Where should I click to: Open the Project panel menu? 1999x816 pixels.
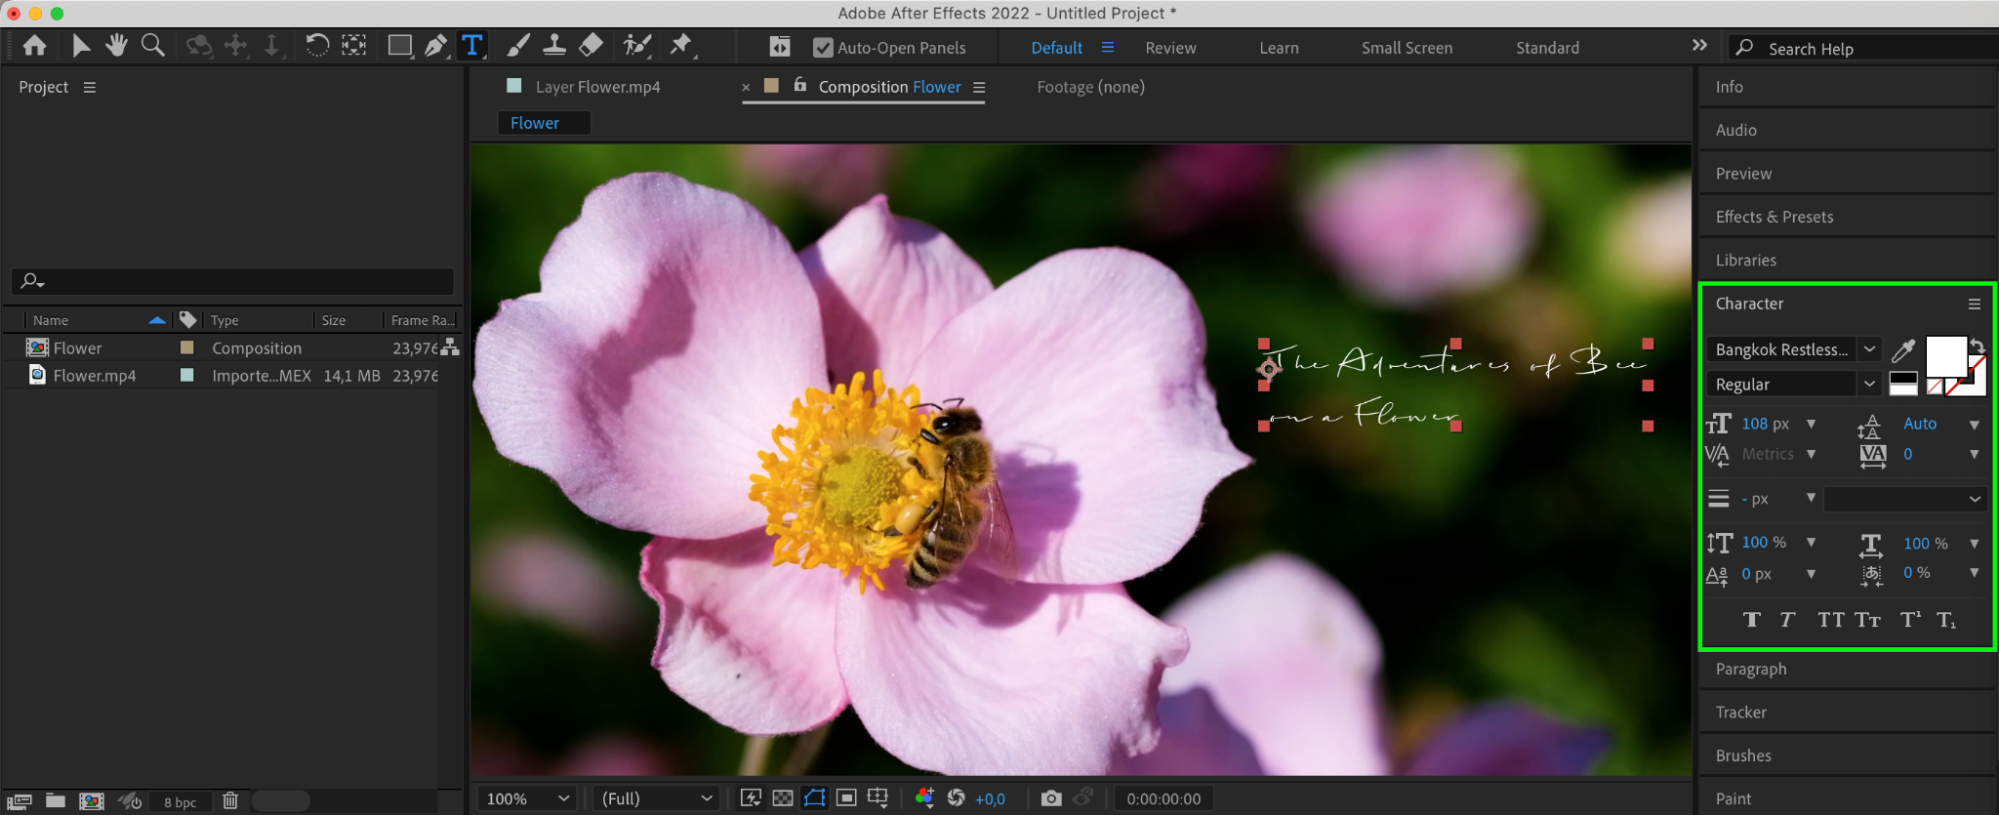(x=90, y=87)
